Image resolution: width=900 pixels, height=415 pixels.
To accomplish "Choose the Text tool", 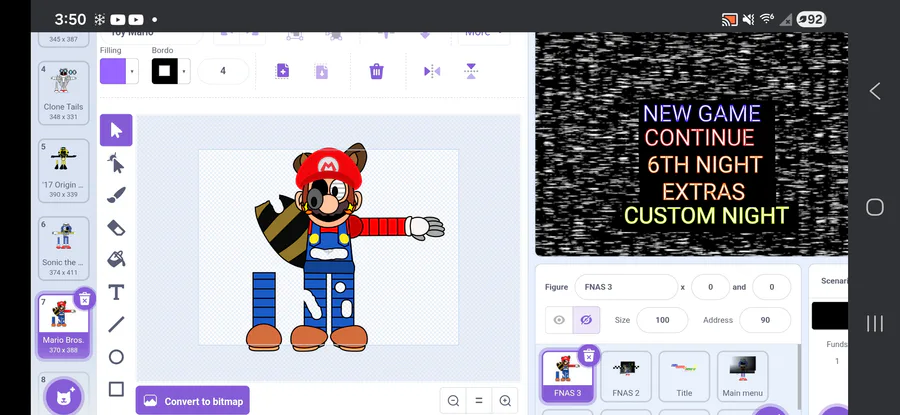I will point(116,292).
